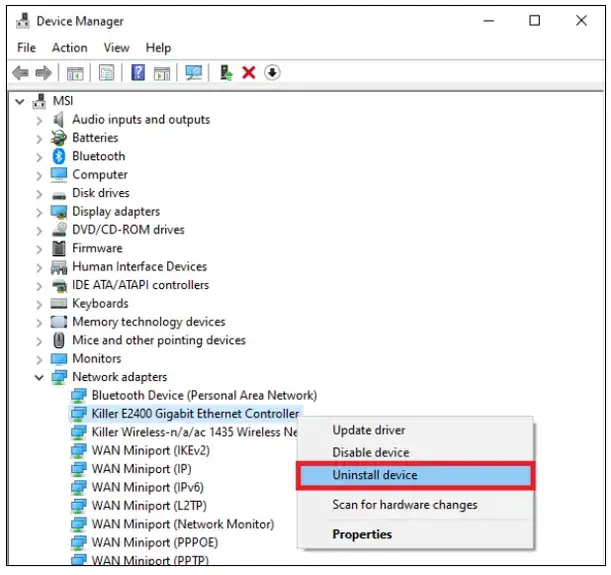Click the Human Interface Devices icon
611x575 pixels.
coord(59,267)
